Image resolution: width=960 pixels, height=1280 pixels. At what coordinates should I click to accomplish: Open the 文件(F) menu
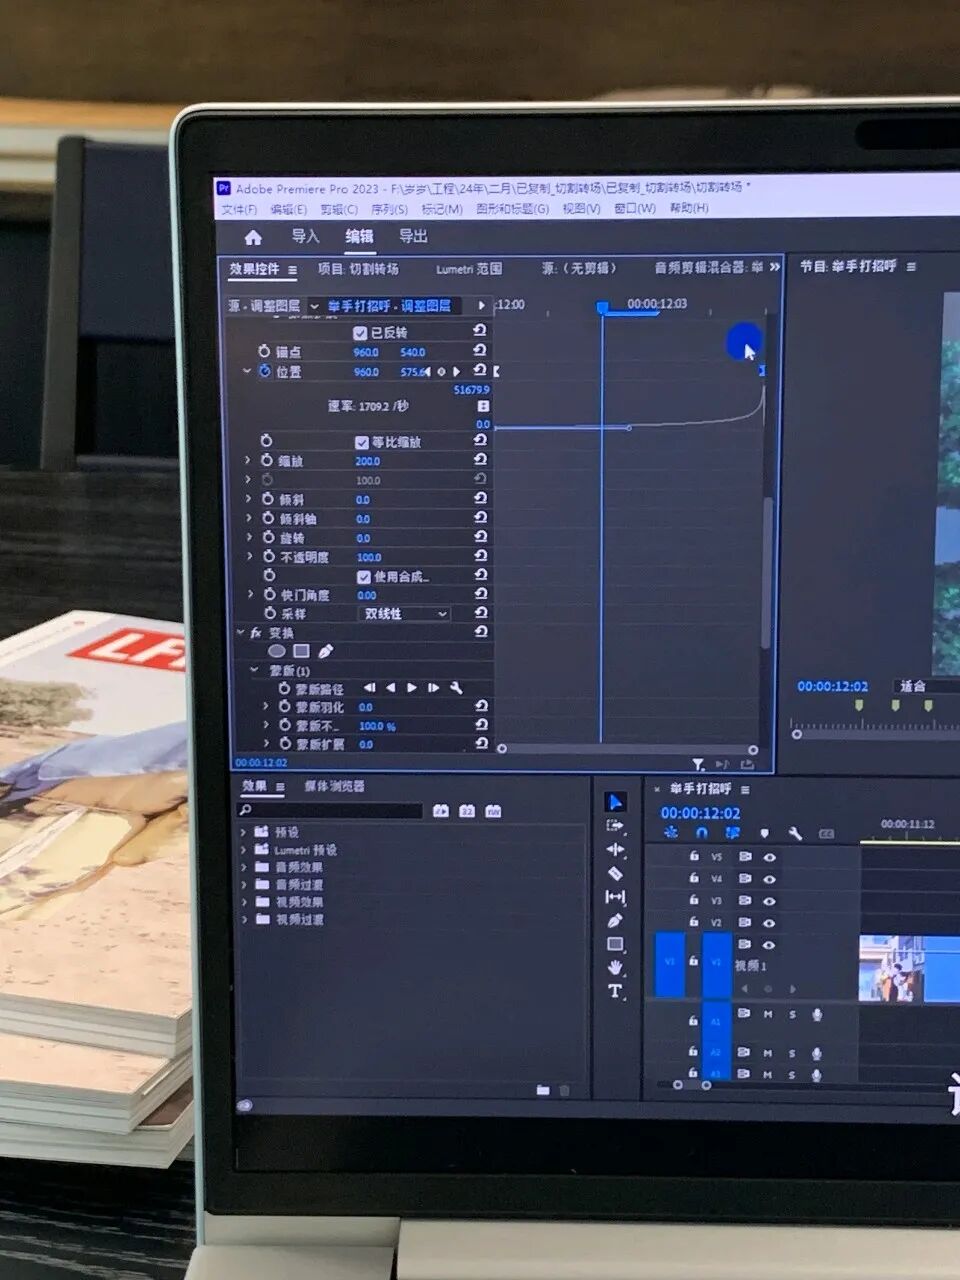tap(239, 209)
